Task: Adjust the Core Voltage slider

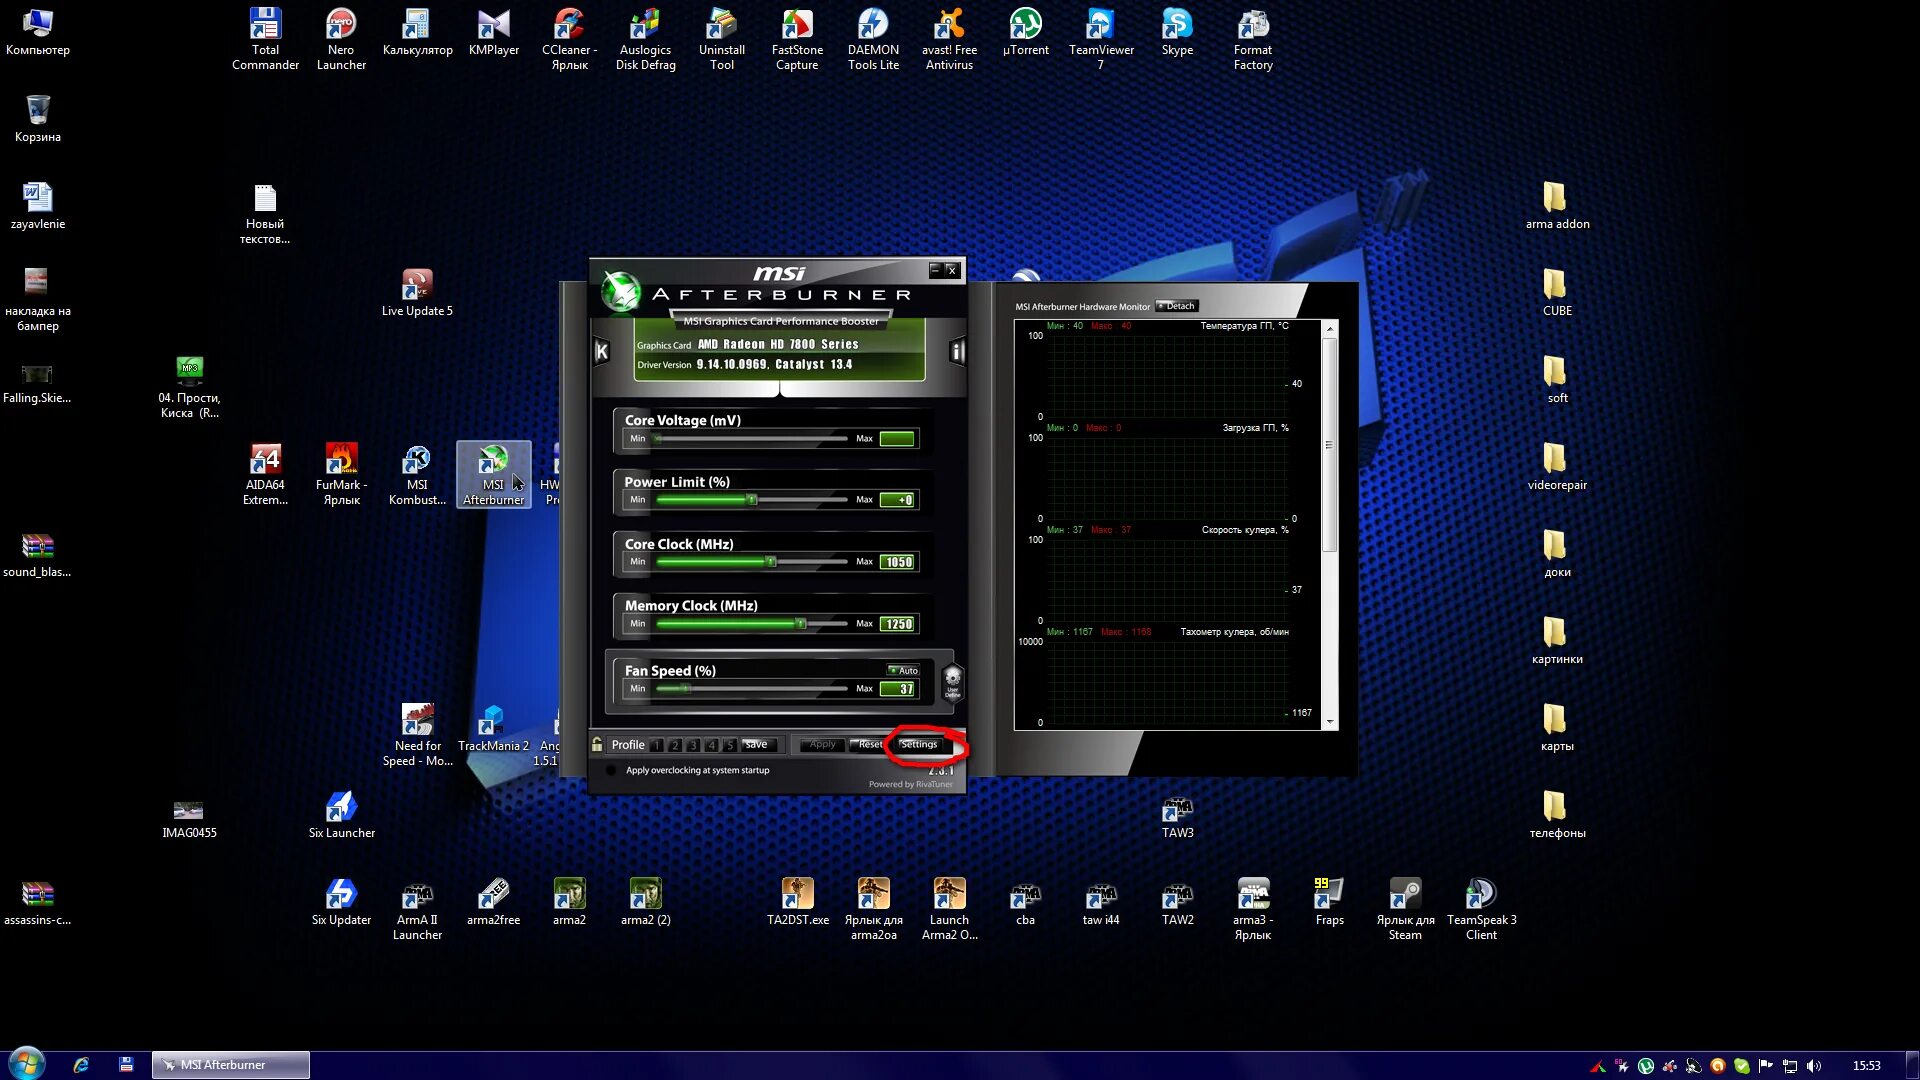Action: [752, 438]
